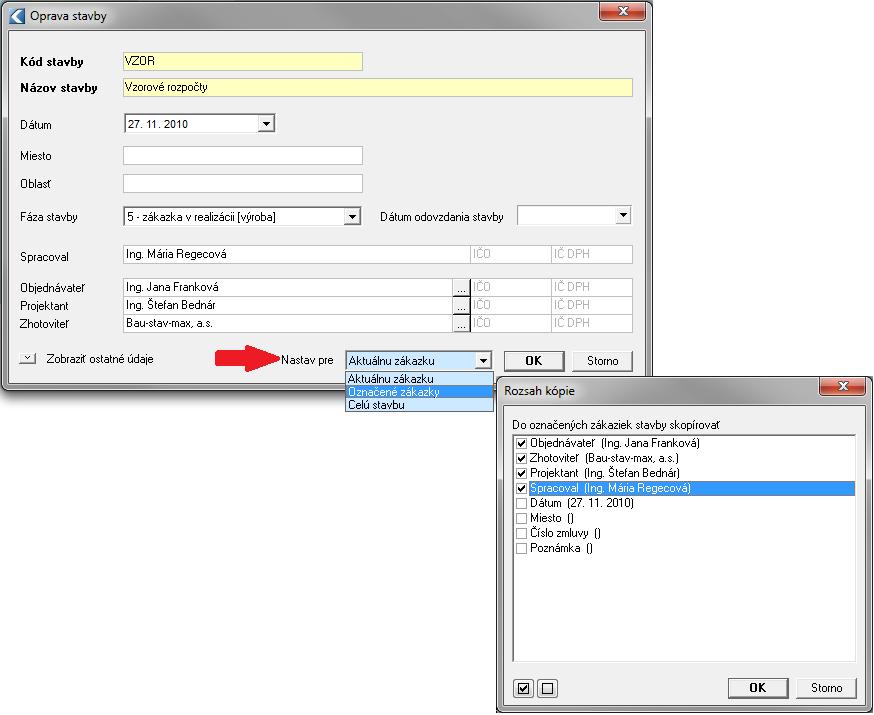
Task: Uncheck Zhotoviteľ (Bau-stav-max, a.s.) checkbox
Action: (522, 459)
